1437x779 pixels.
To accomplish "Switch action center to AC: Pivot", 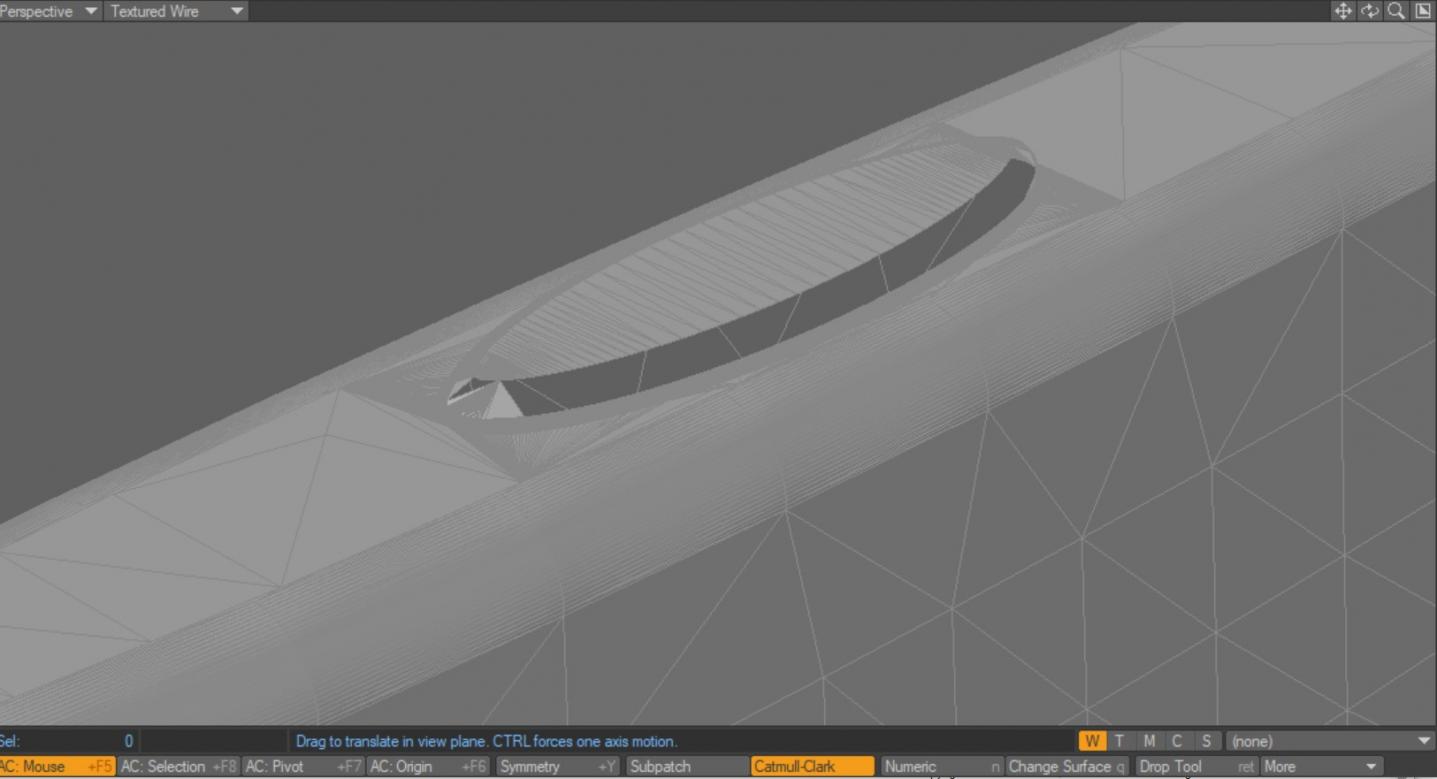I will pyautogui.click(x=303, y=767).
